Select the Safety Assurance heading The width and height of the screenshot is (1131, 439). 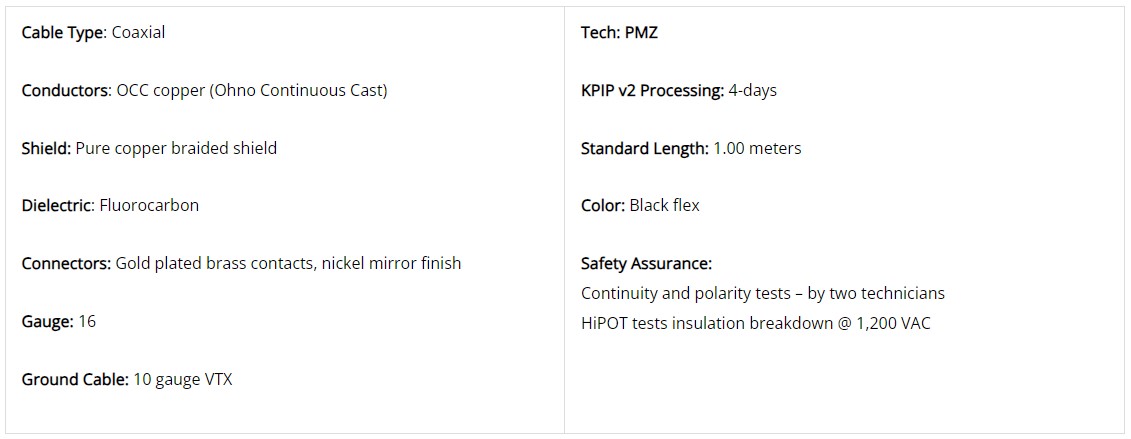click(x=646, y=263)
